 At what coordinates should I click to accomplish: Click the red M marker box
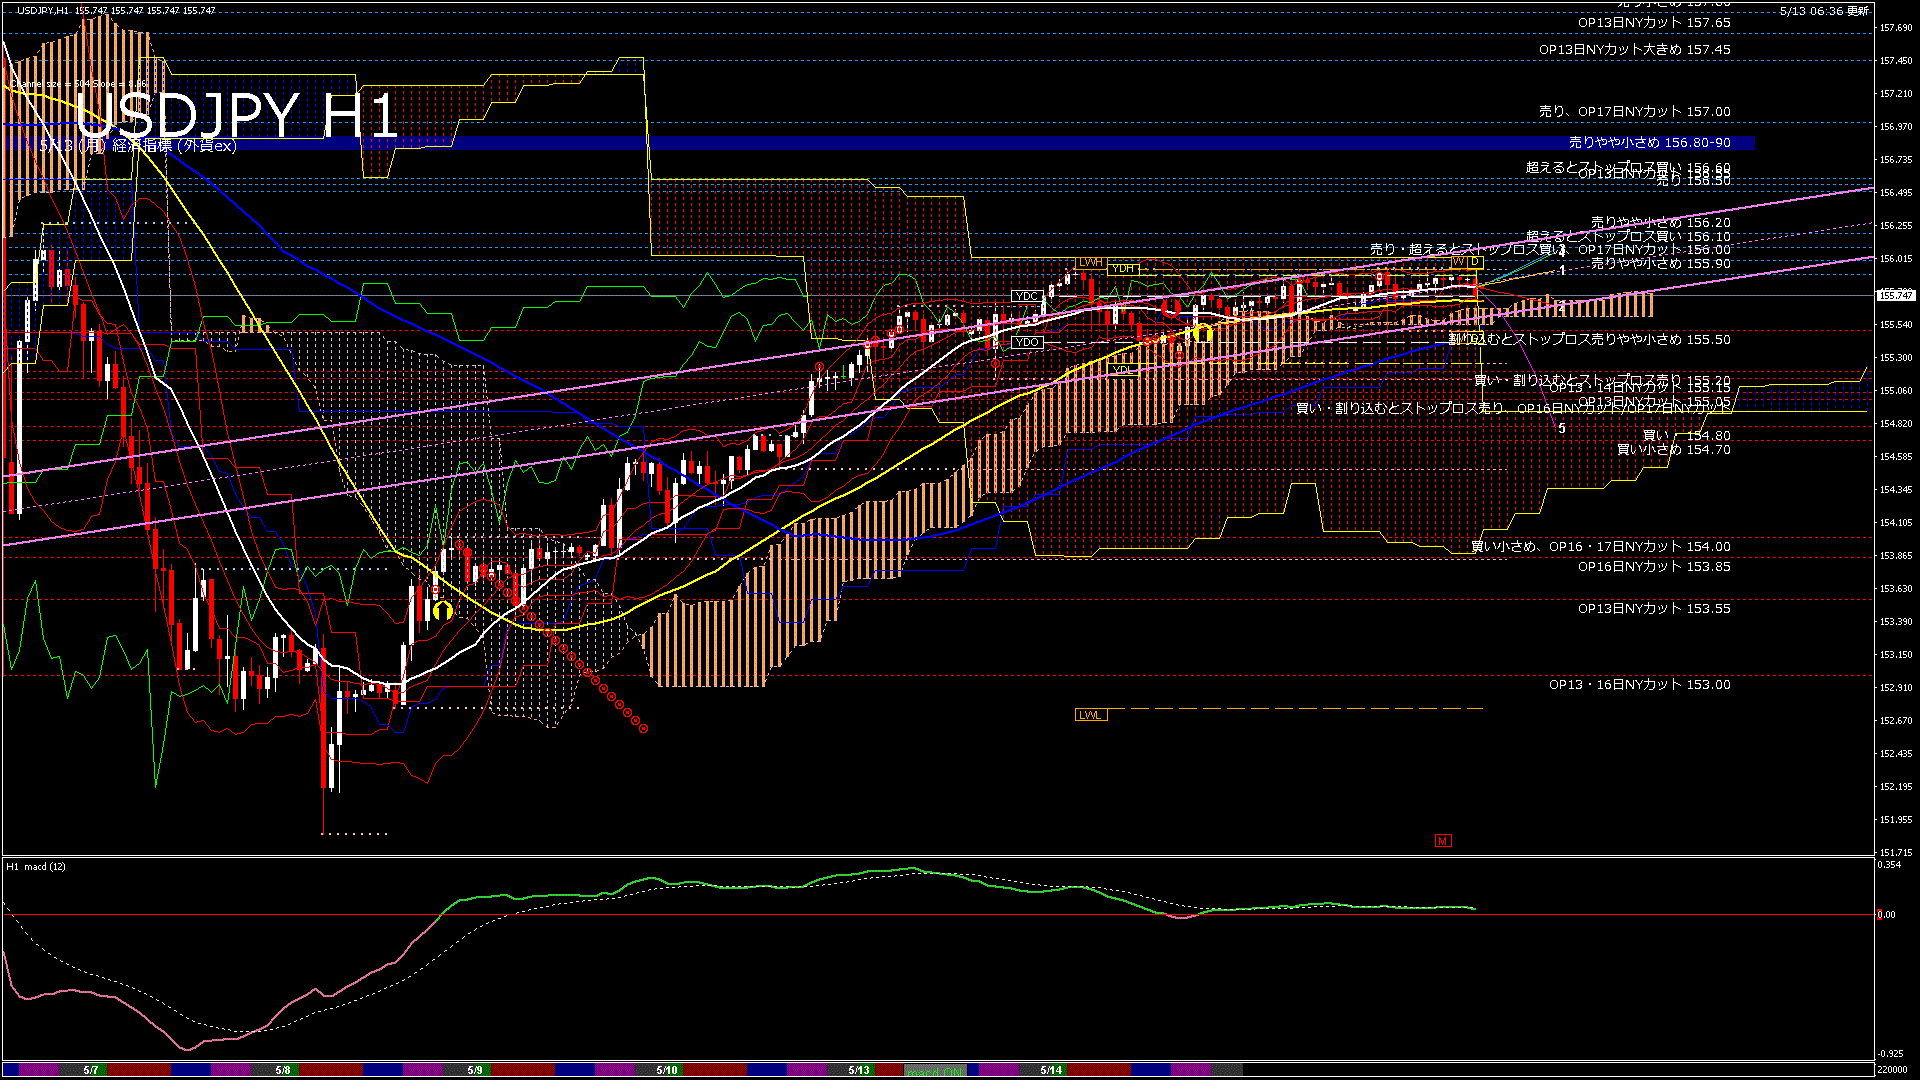1443,841
